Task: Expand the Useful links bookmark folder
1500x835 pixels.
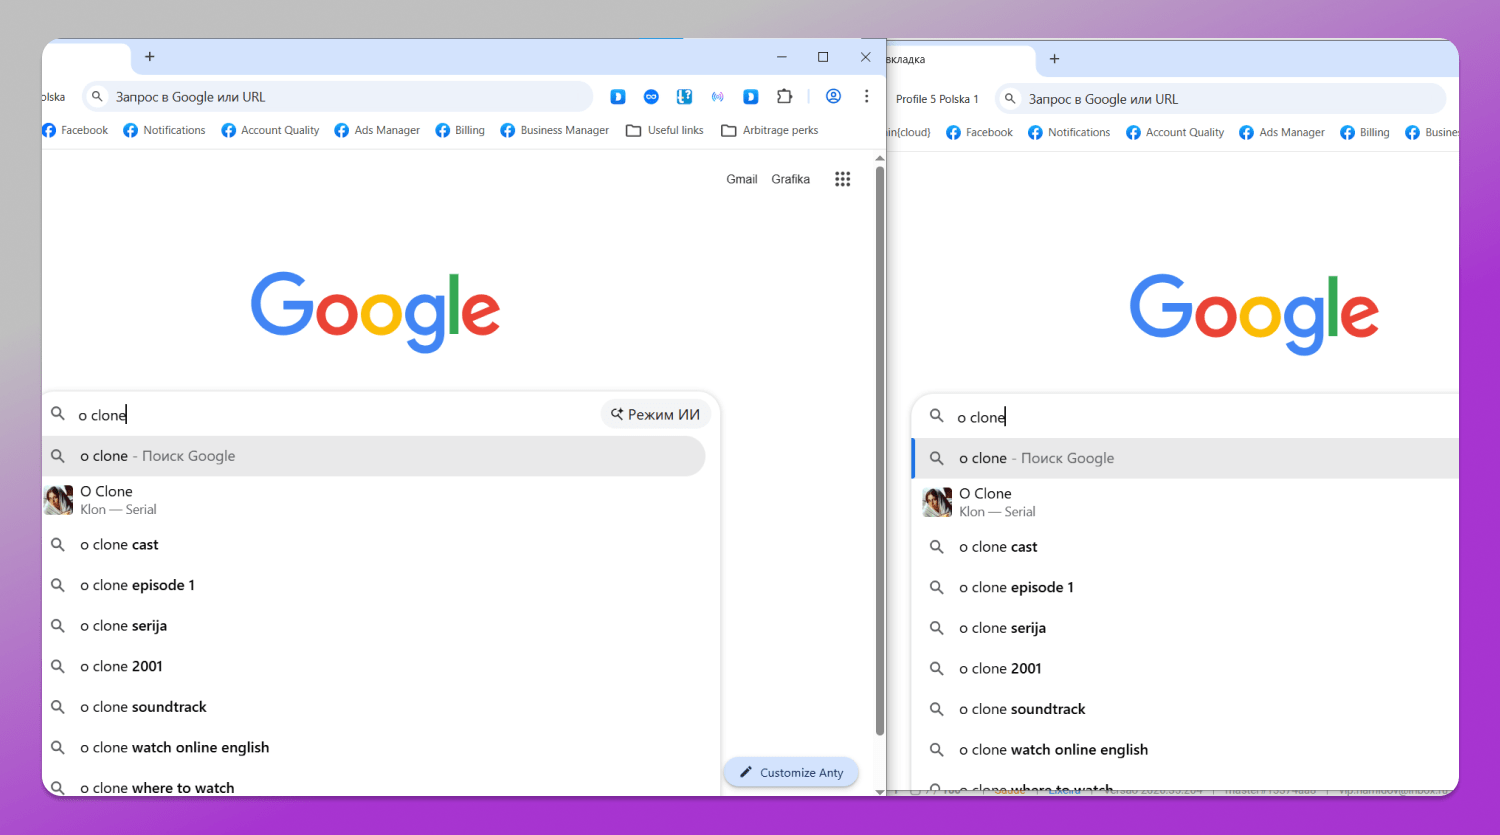Action: (665, 130)
